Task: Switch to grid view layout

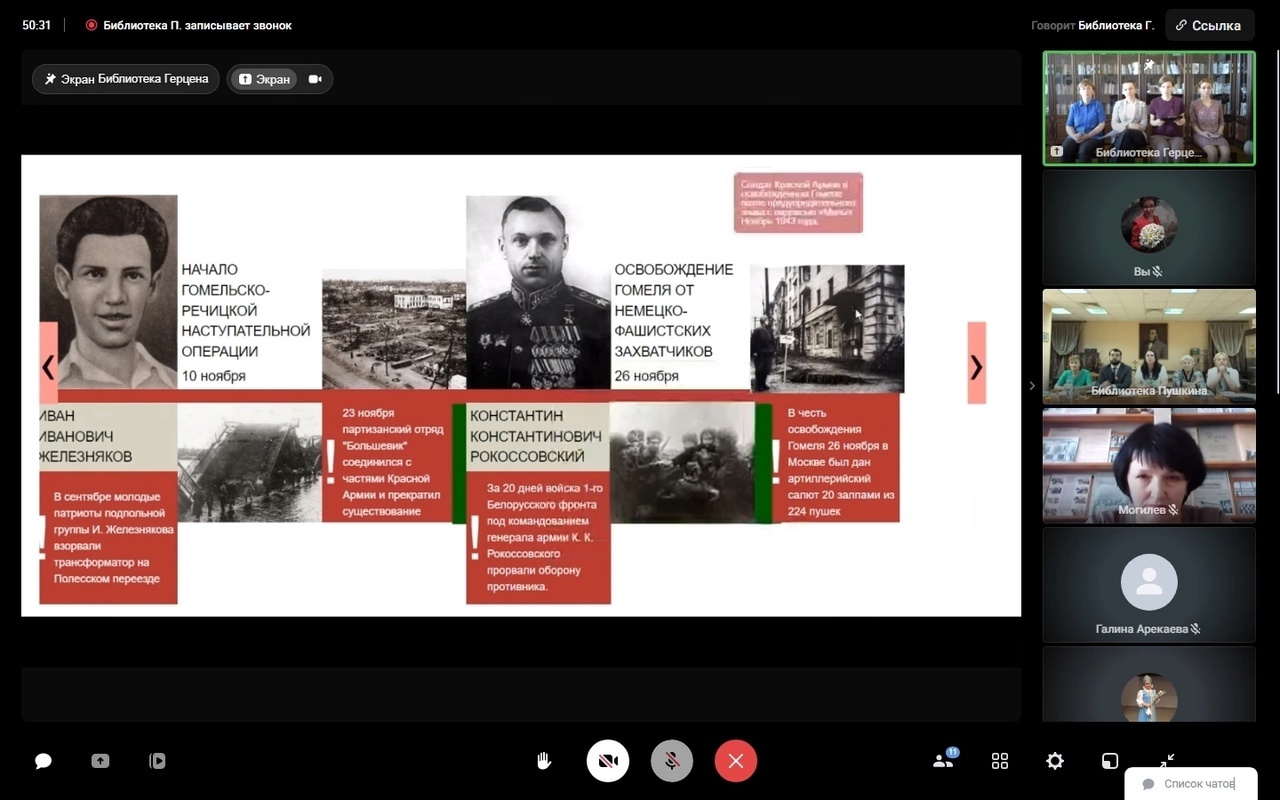Action: pyautogui.click(x=1000, y=761)
